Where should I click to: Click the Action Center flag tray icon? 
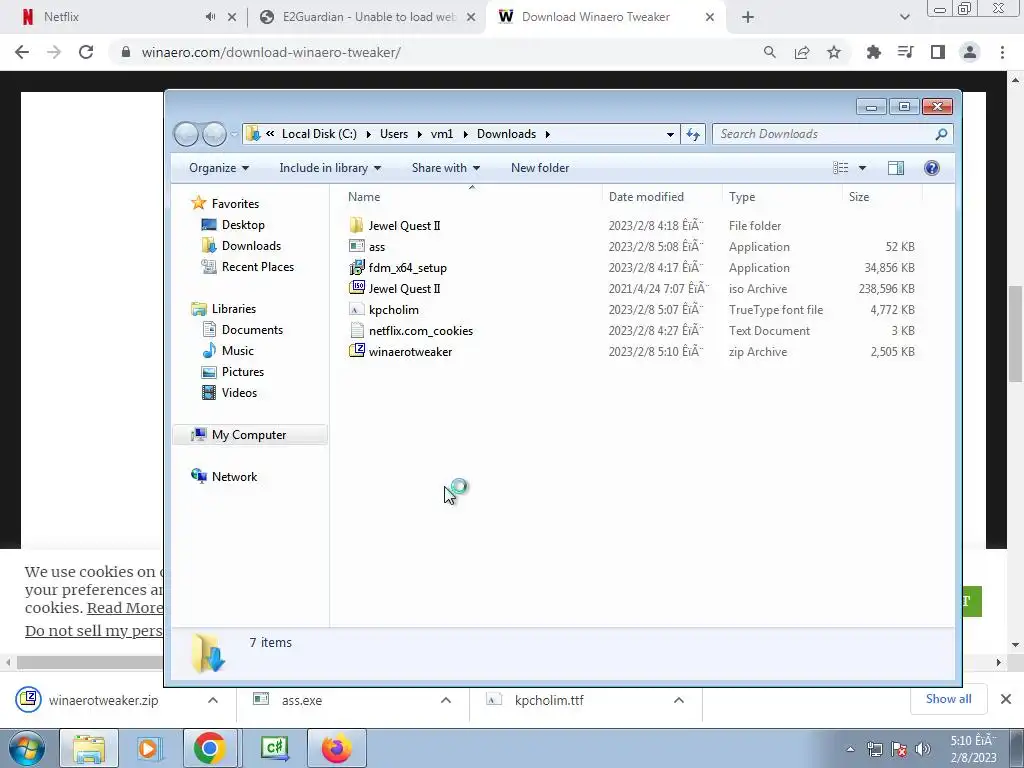point(899,750)
